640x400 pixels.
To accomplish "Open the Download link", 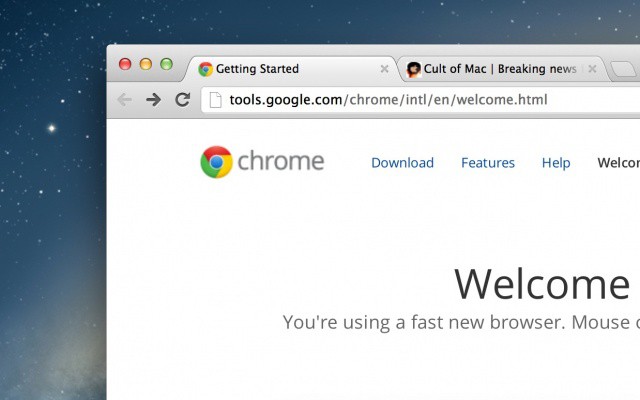I will [402, 162].
